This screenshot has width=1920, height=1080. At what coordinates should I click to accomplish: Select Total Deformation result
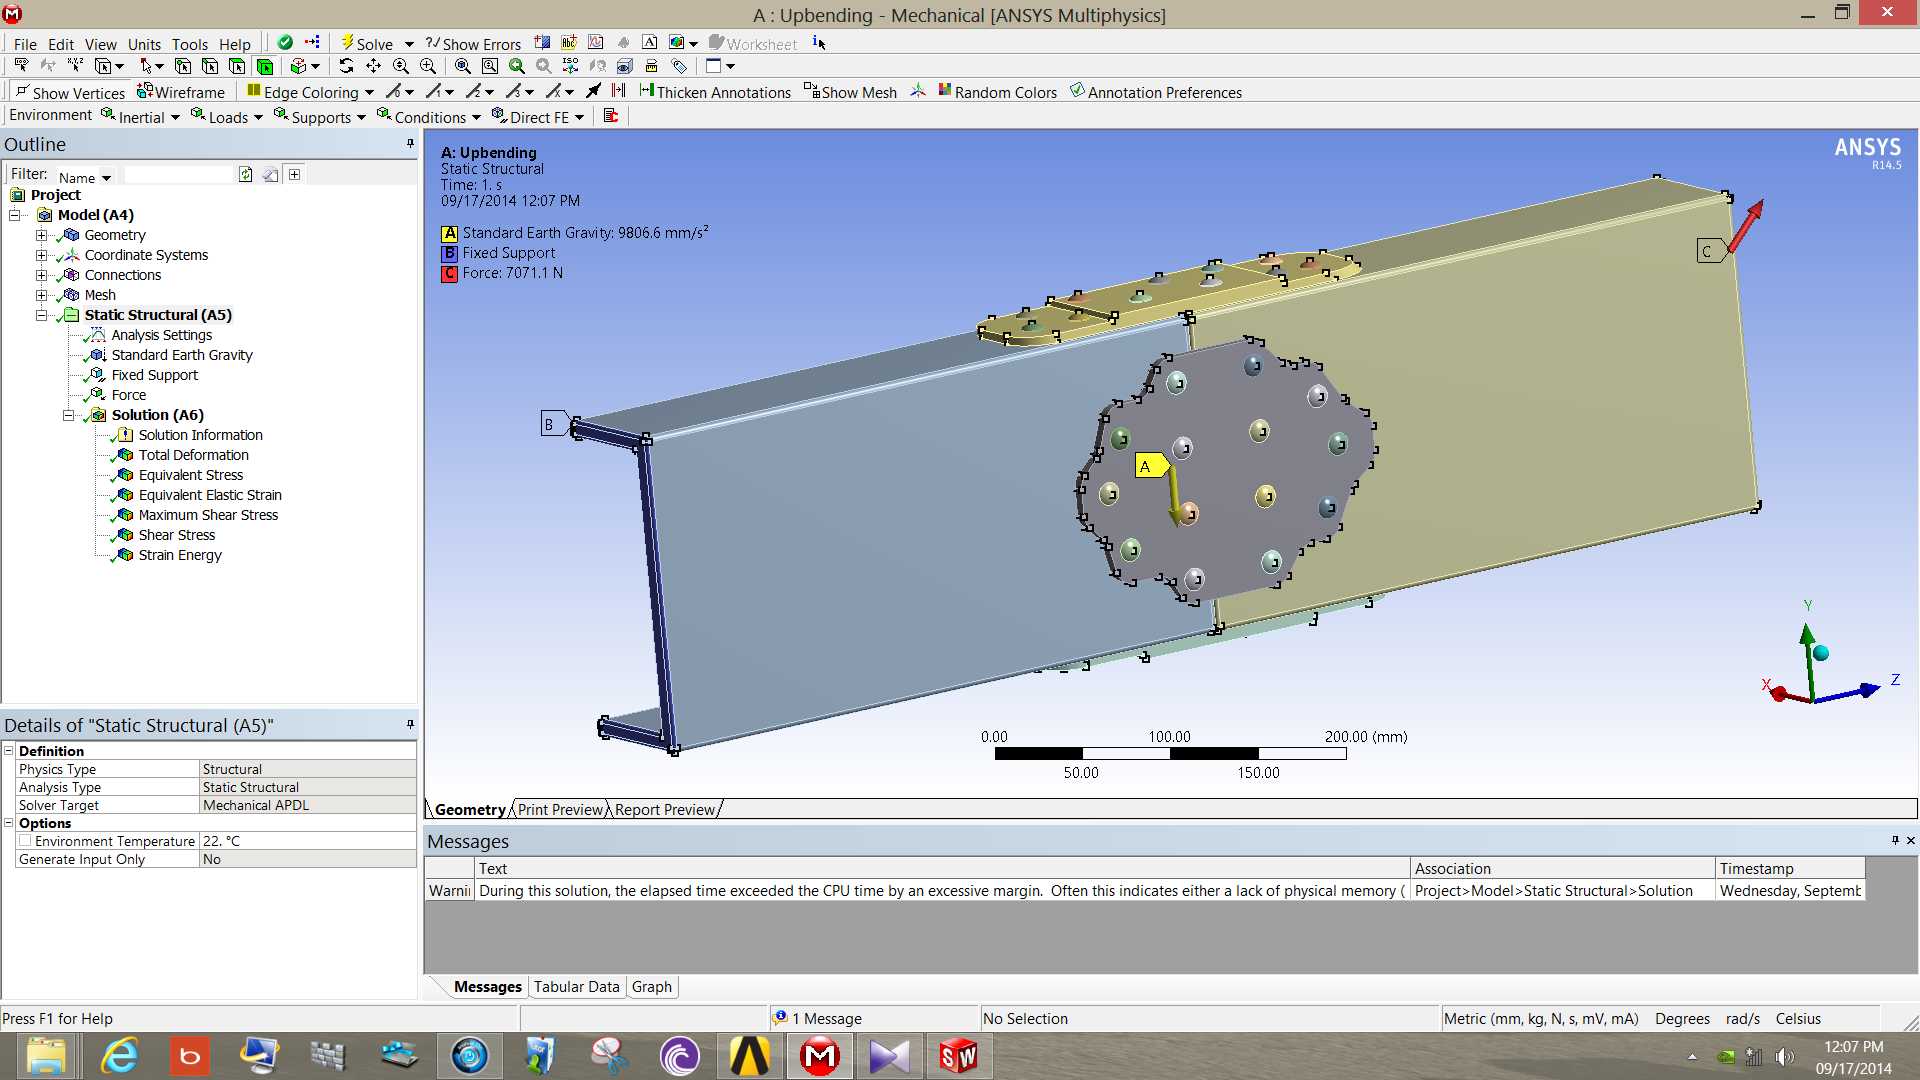coord(193,455)
